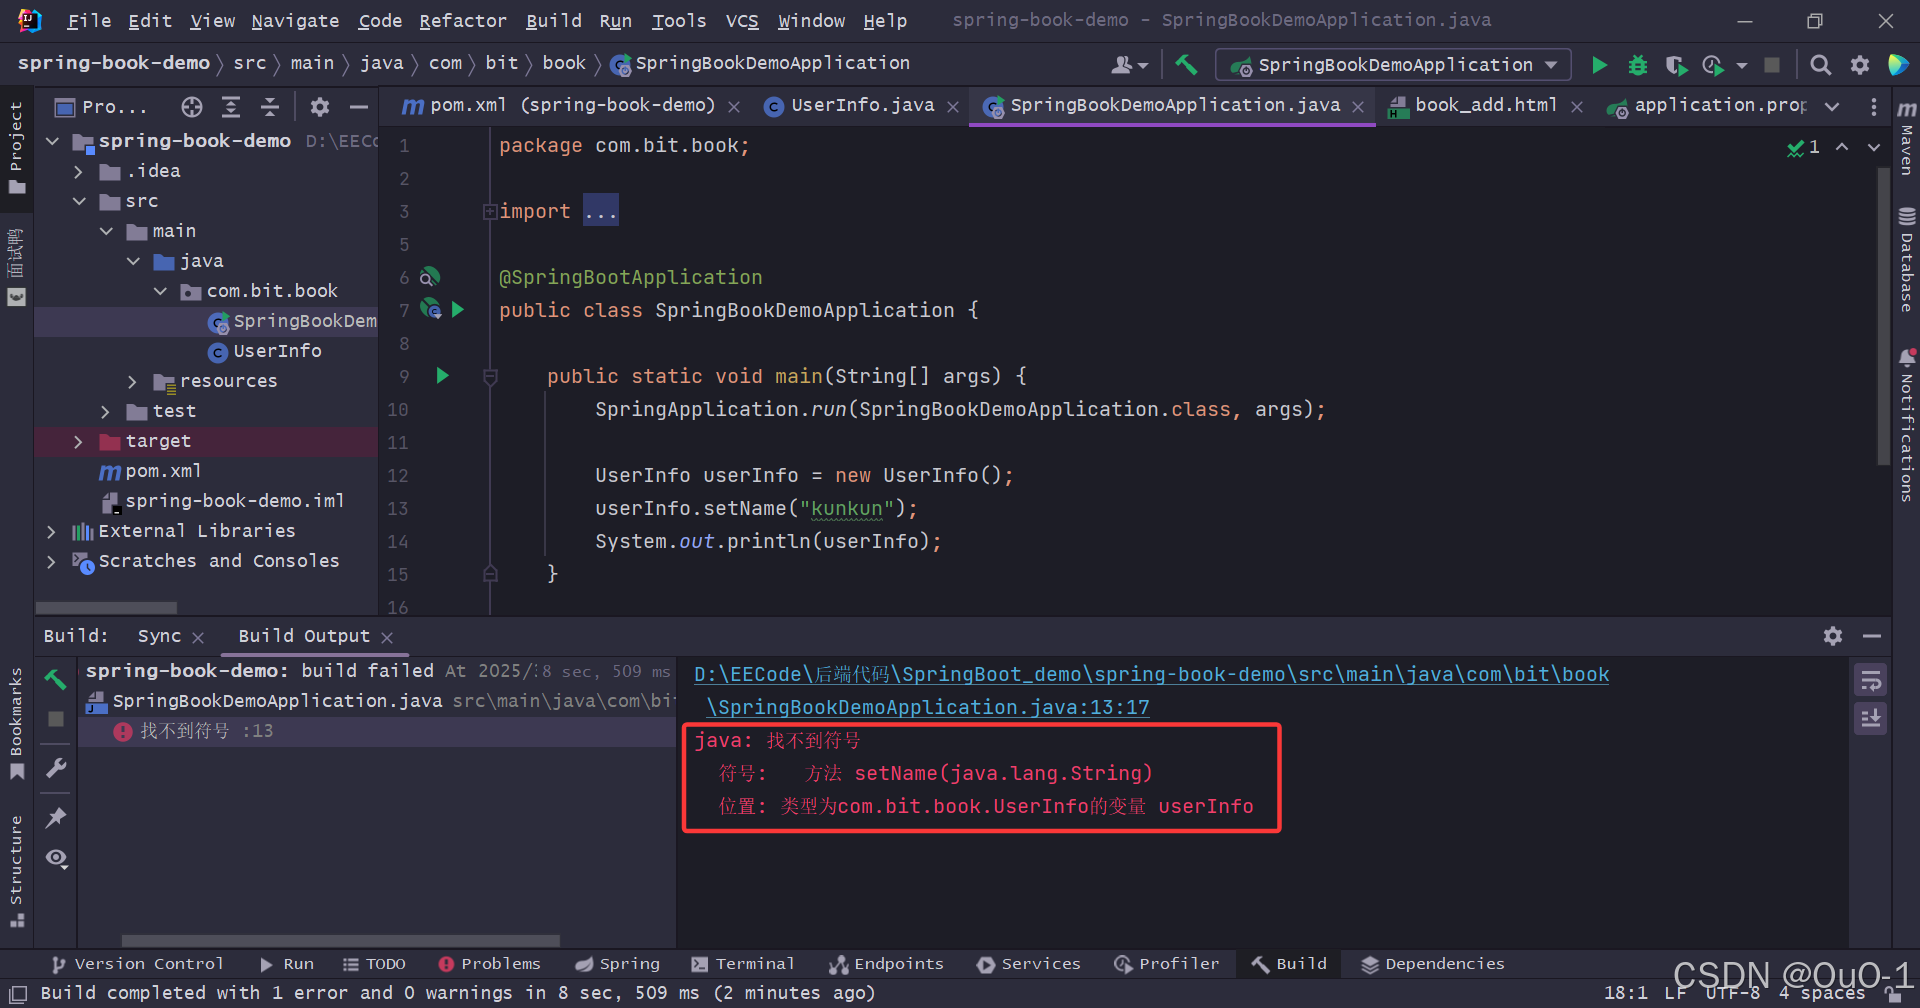Viewport: 1920px width, 1008px height.
Task: Toggle soft-wrap icon in build output
Action: click(x=1871, y=681)
